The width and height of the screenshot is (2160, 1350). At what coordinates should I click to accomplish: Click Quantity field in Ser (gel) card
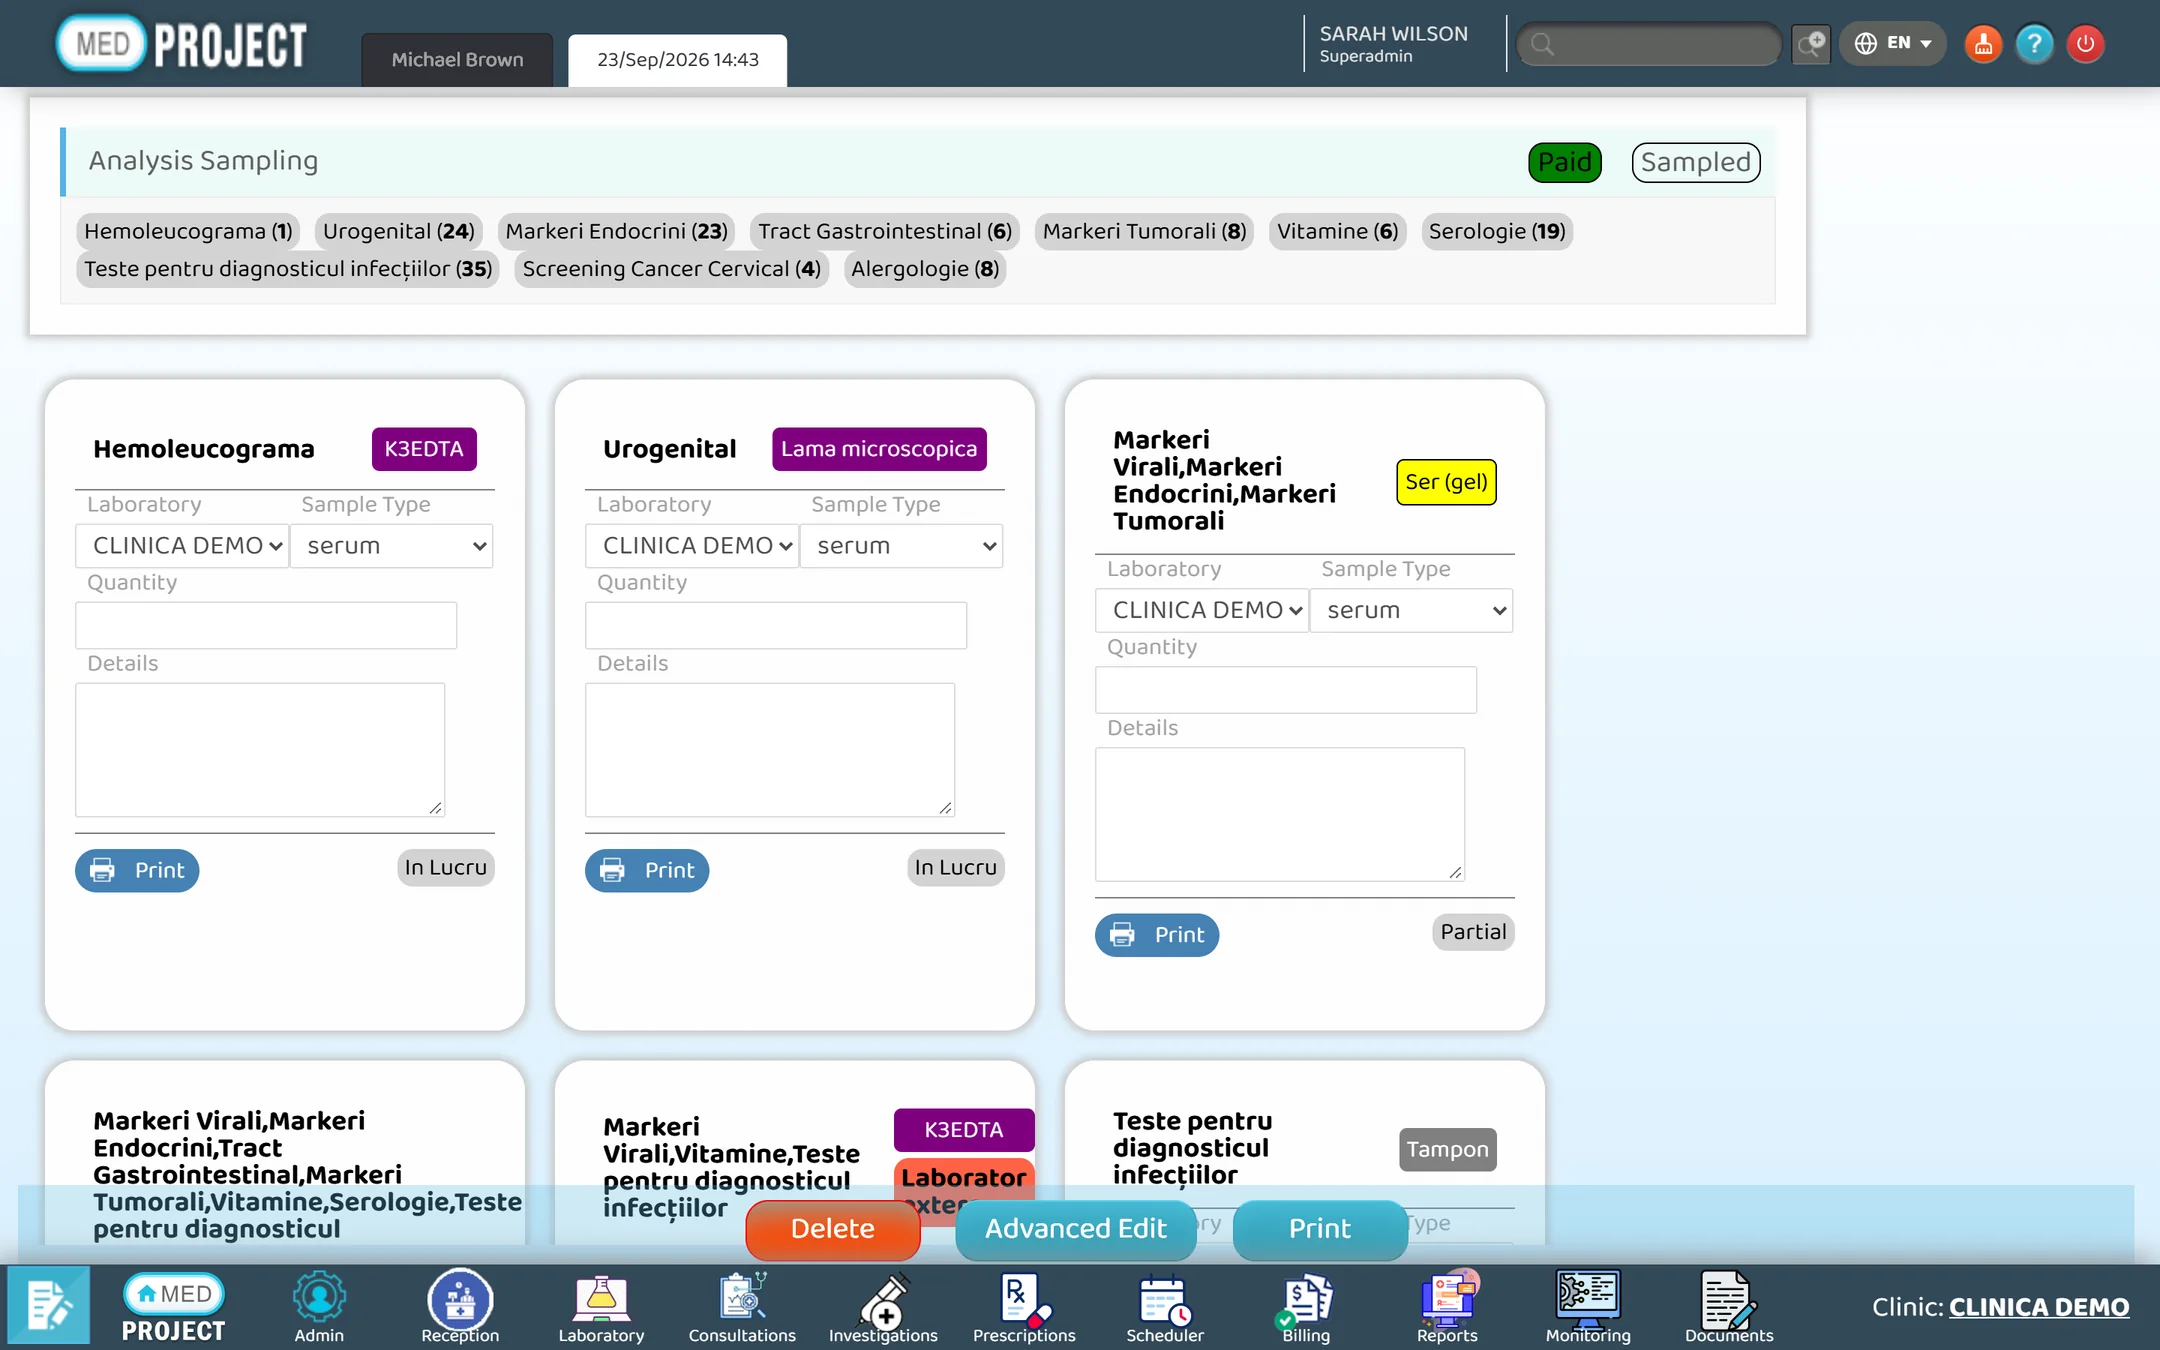point(1286,690)
